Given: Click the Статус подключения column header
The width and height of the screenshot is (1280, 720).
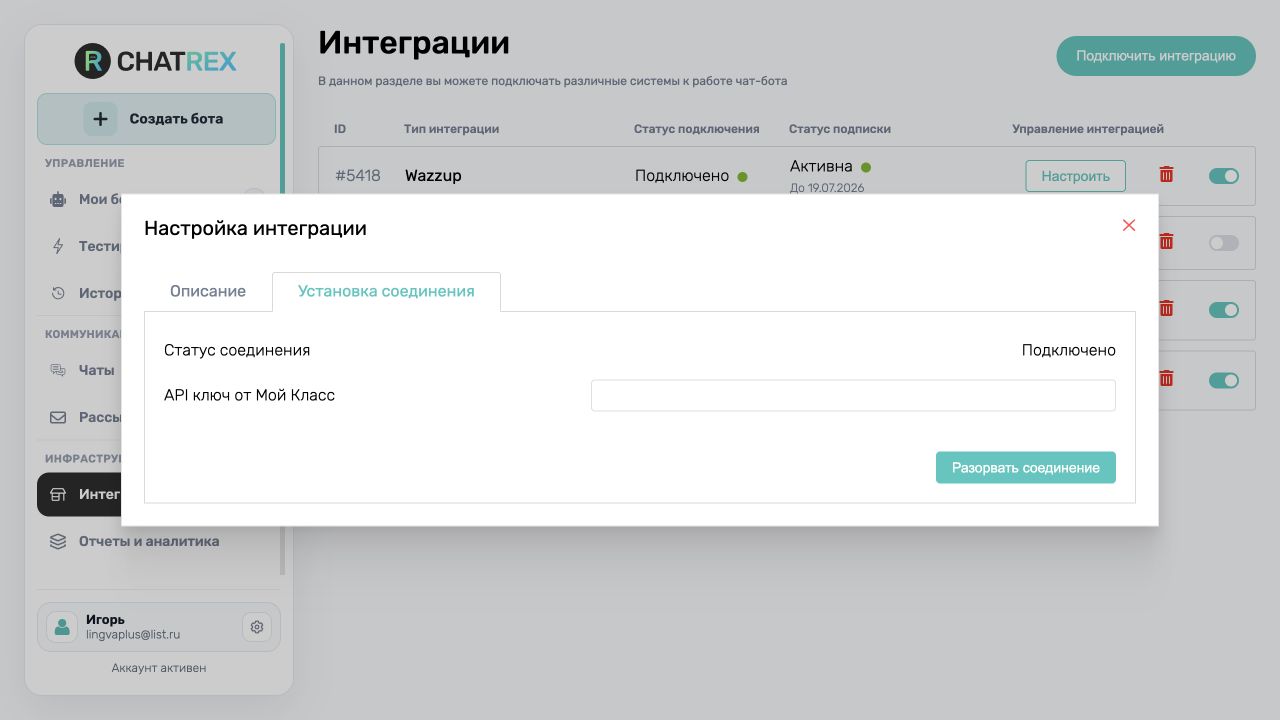Looking at the screenshot, I should pos(697,129).
